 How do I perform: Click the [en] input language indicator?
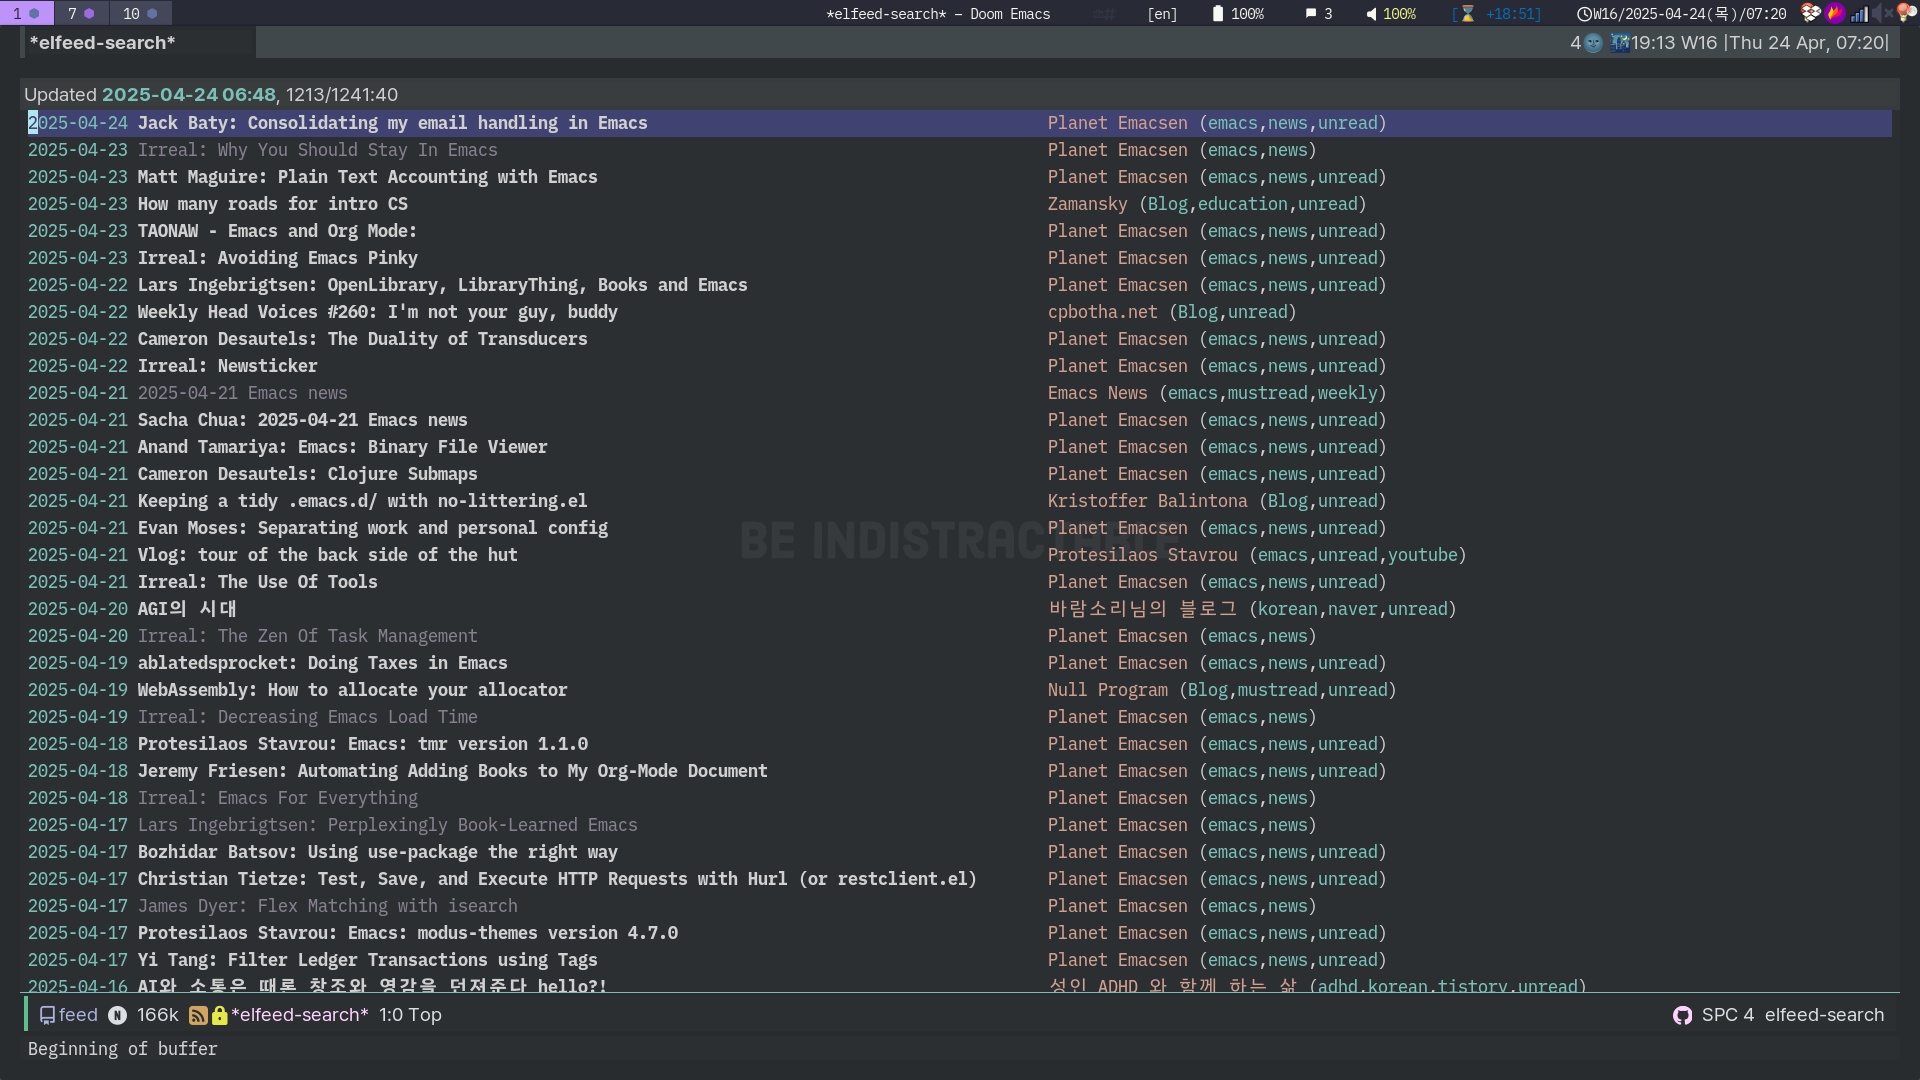pyautogui.click(x=1162, y=14)
